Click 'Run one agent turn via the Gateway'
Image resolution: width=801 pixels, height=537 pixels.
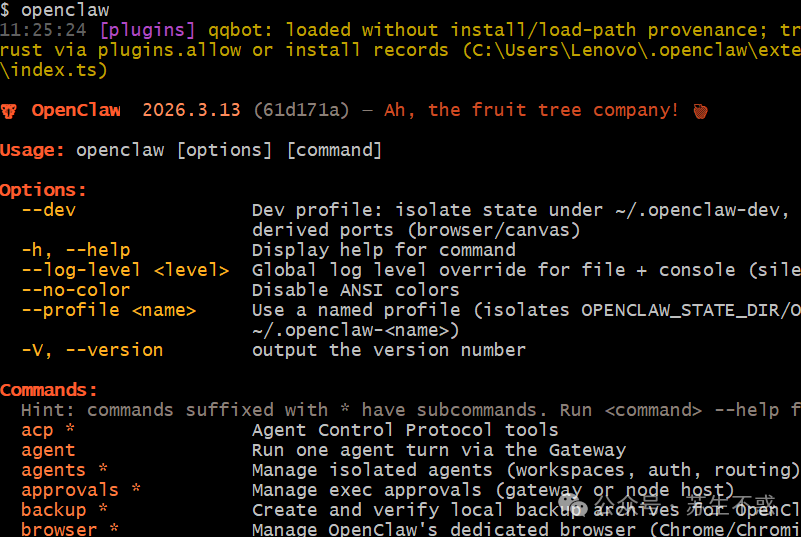point(439,450)
